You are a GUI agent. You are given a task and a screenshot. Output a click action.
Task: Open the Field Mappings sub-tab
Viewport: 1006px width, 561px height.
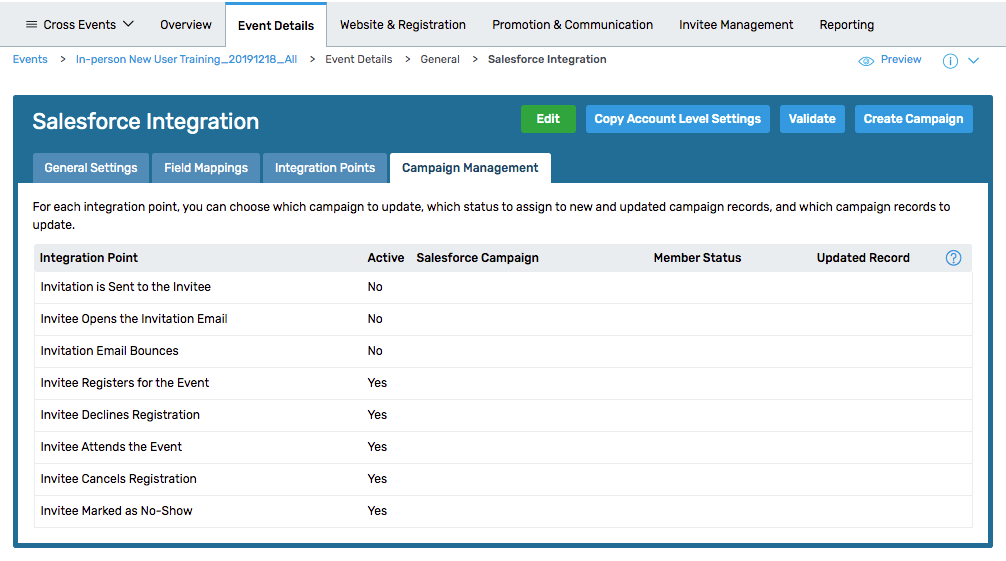[206, 168]
